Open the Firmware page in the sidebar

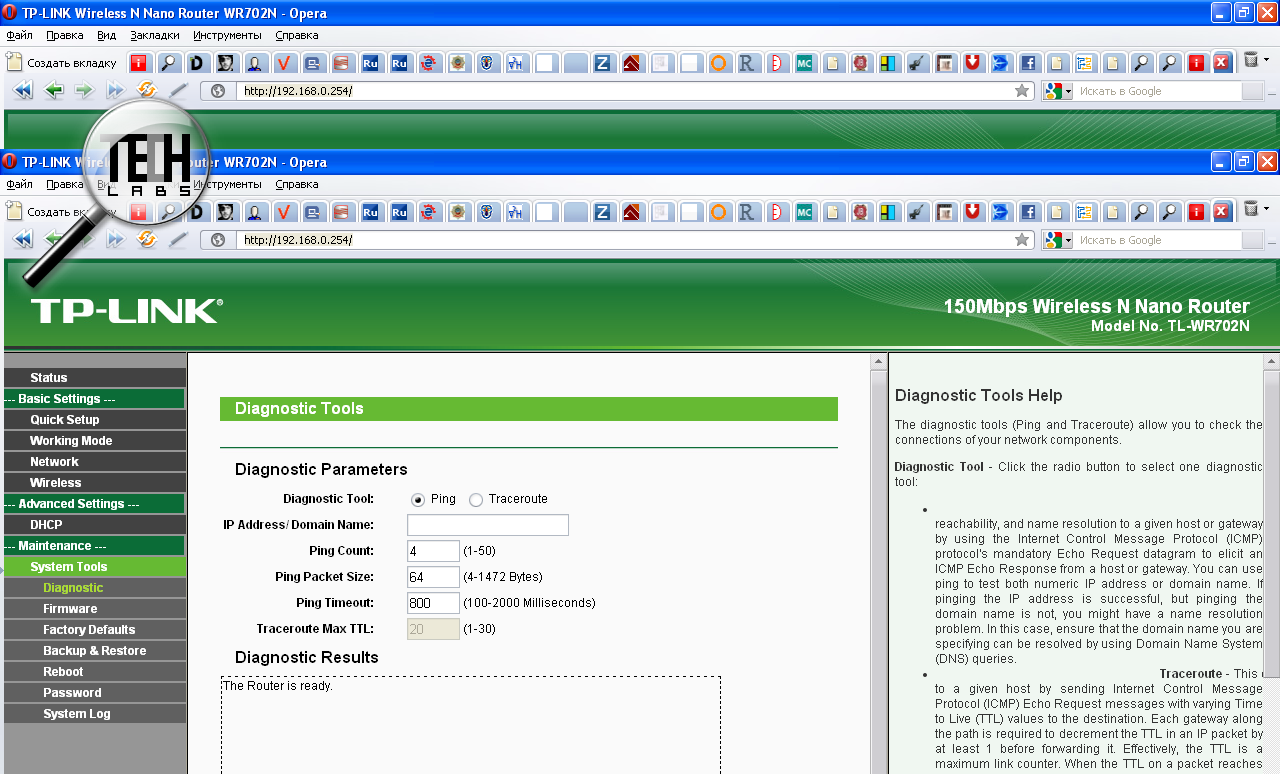pos(70,609)
